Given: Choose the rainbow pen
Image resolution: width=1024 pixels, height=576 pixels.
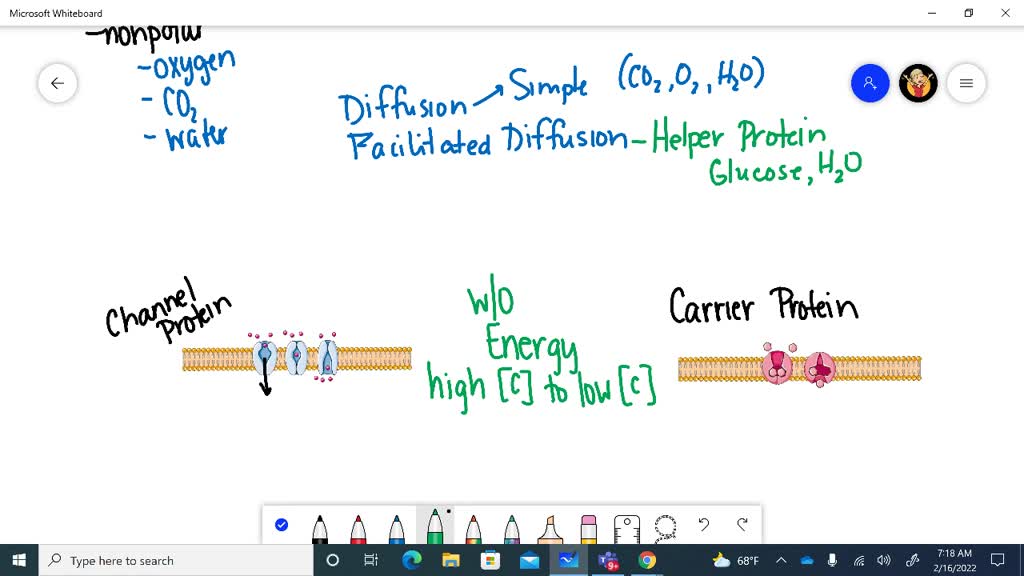Looking at the screenshot, I should pyautogui.click(x=473, y=528).
